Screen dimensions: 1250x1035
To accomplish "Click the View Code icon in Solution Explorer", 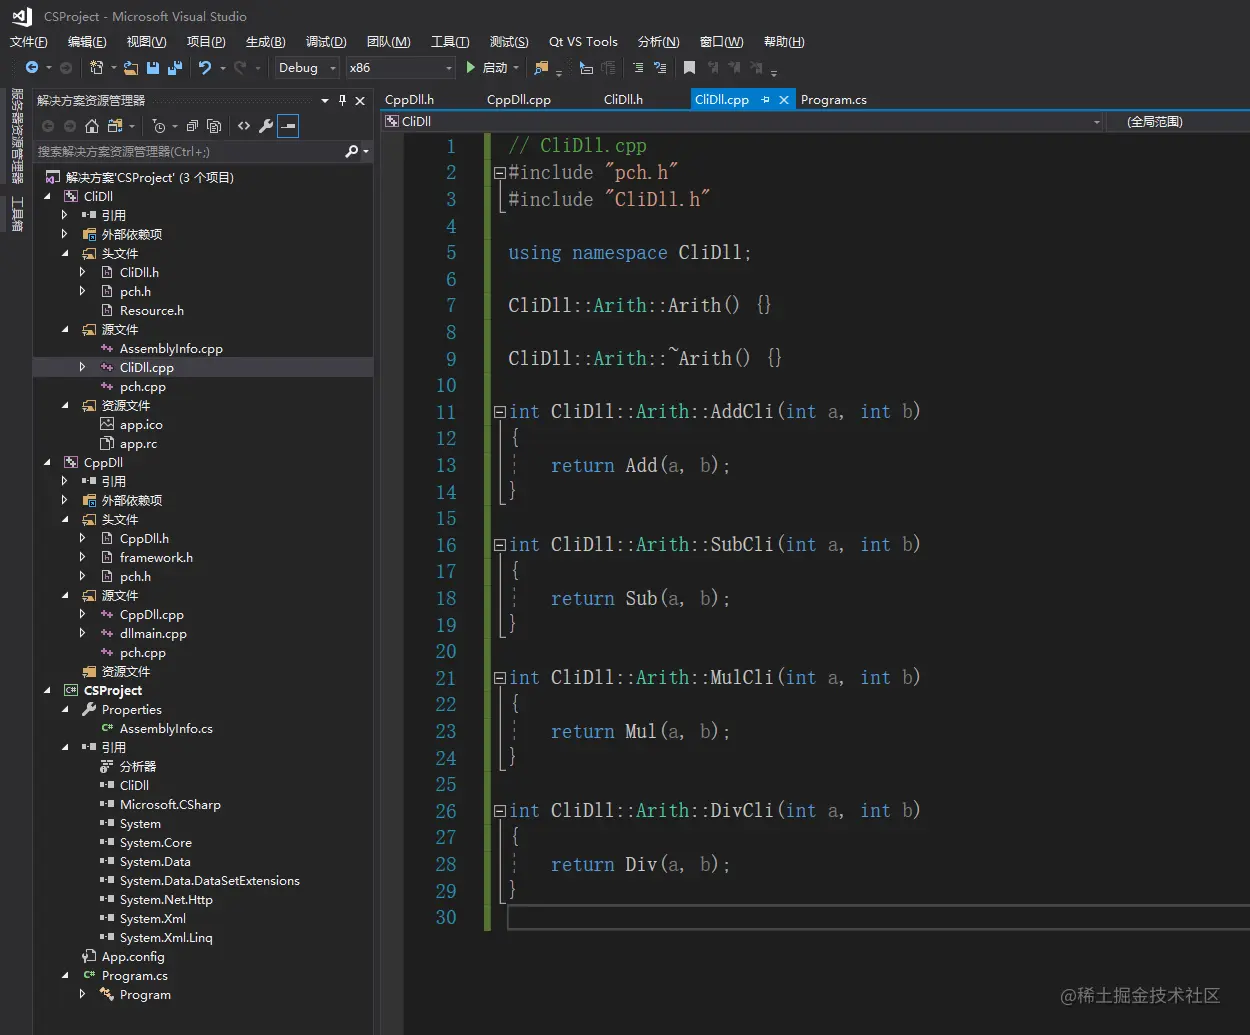I will [x=244, y=126].
